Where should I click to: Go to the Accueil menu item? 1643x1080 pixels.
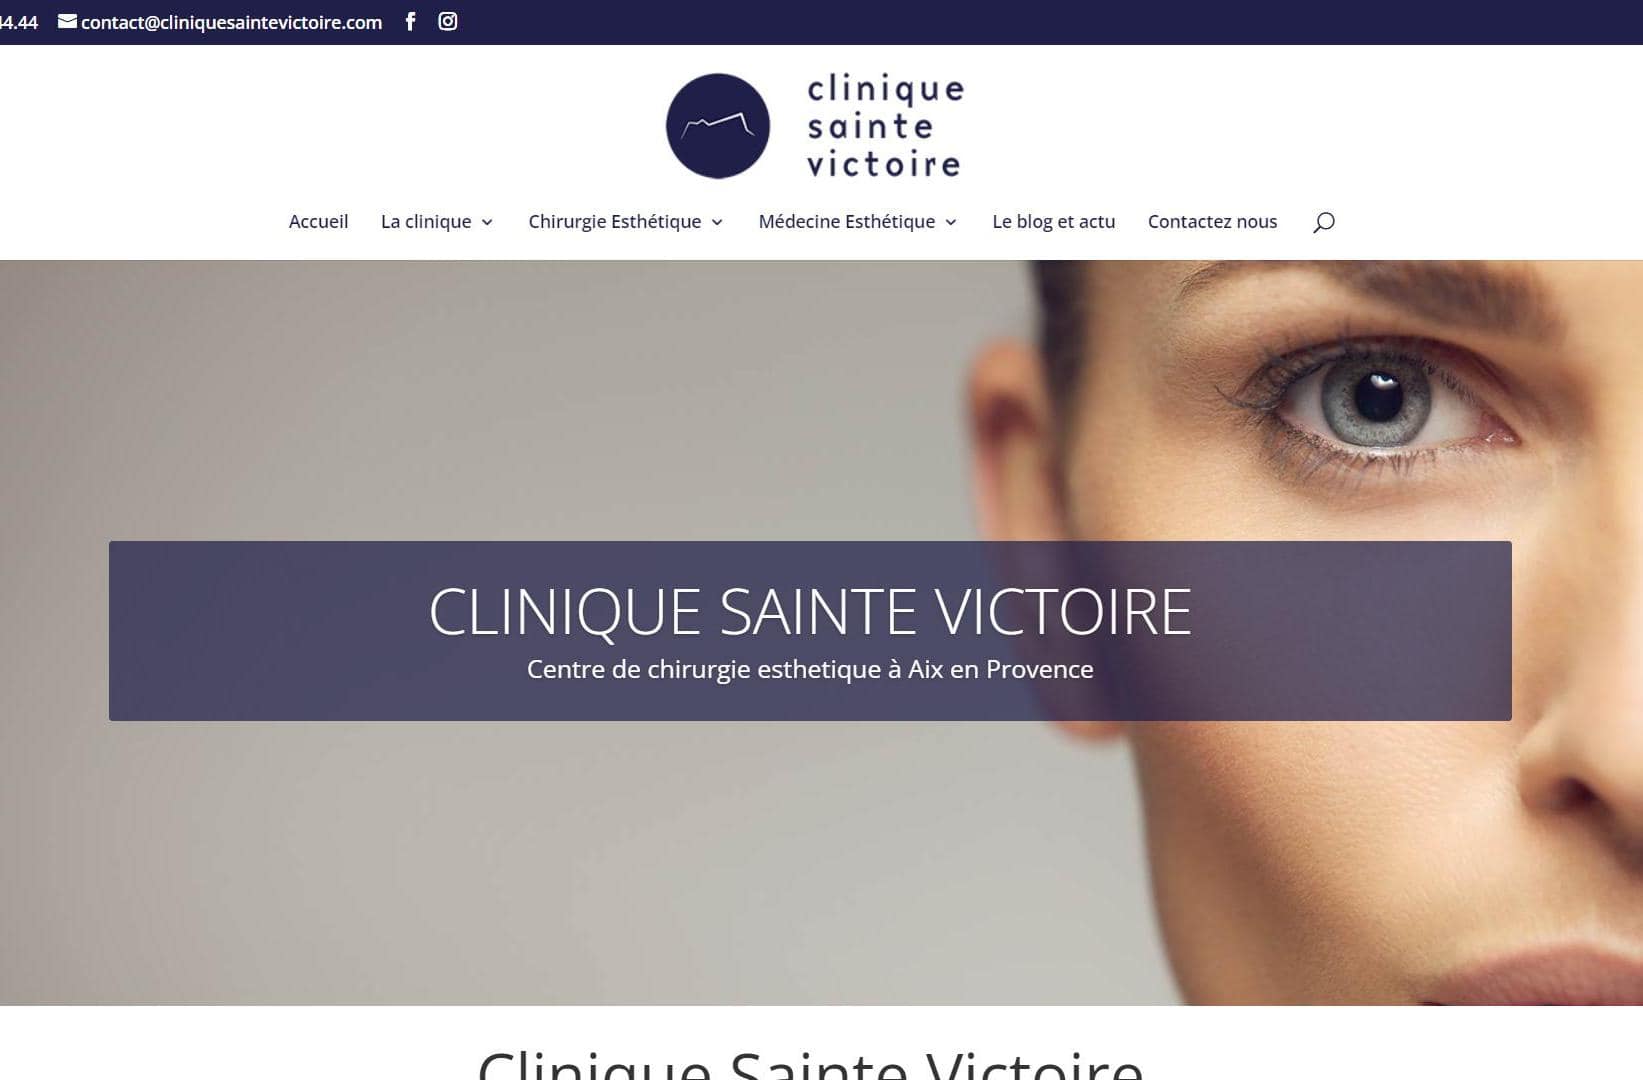tap(318, 222)
